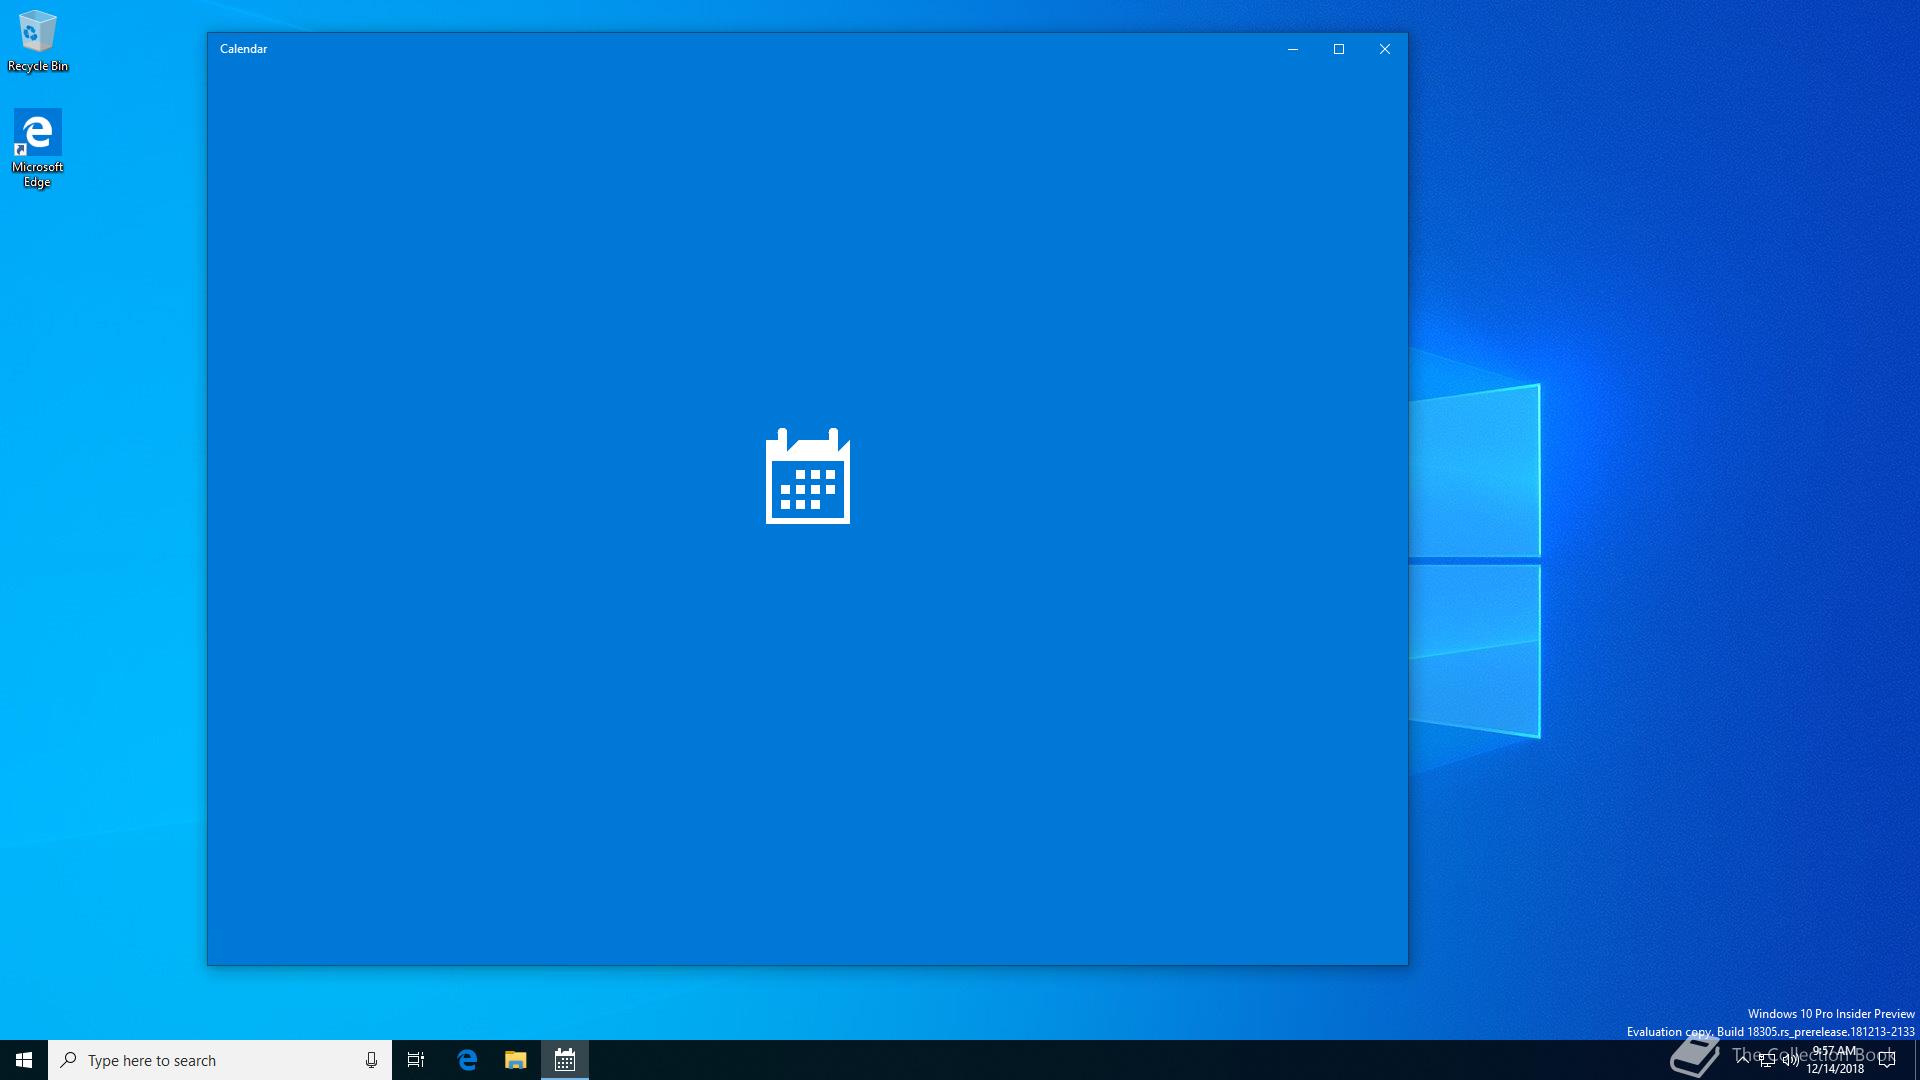Expand the hidden system tray icons chevron
The image size is (1920, 1080).
1743,1060
